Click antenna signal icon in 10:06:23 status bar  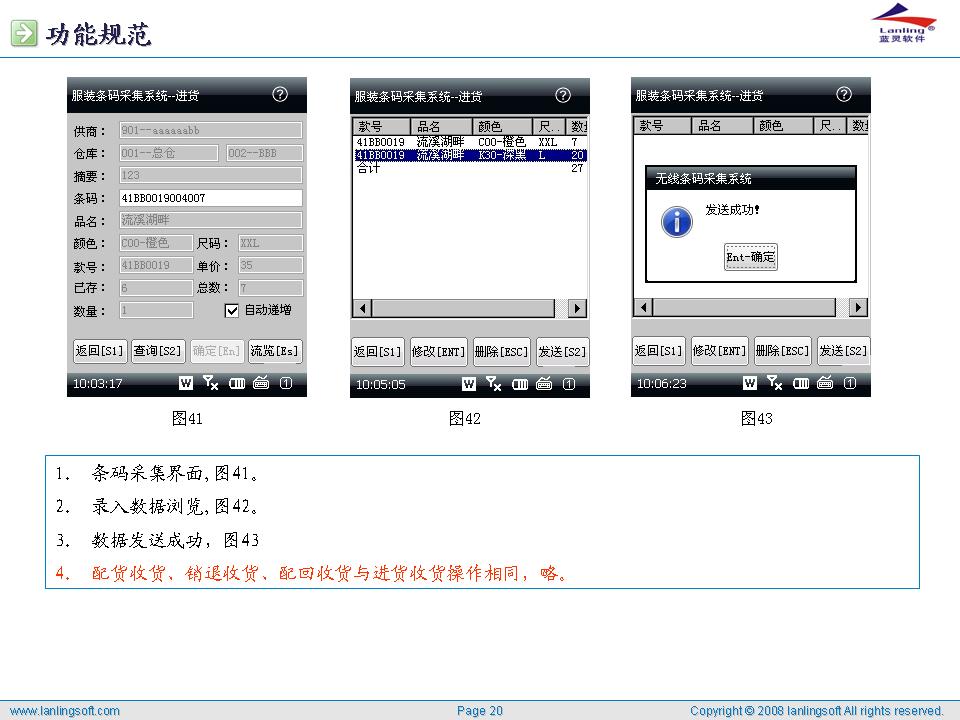pos(774,382)
